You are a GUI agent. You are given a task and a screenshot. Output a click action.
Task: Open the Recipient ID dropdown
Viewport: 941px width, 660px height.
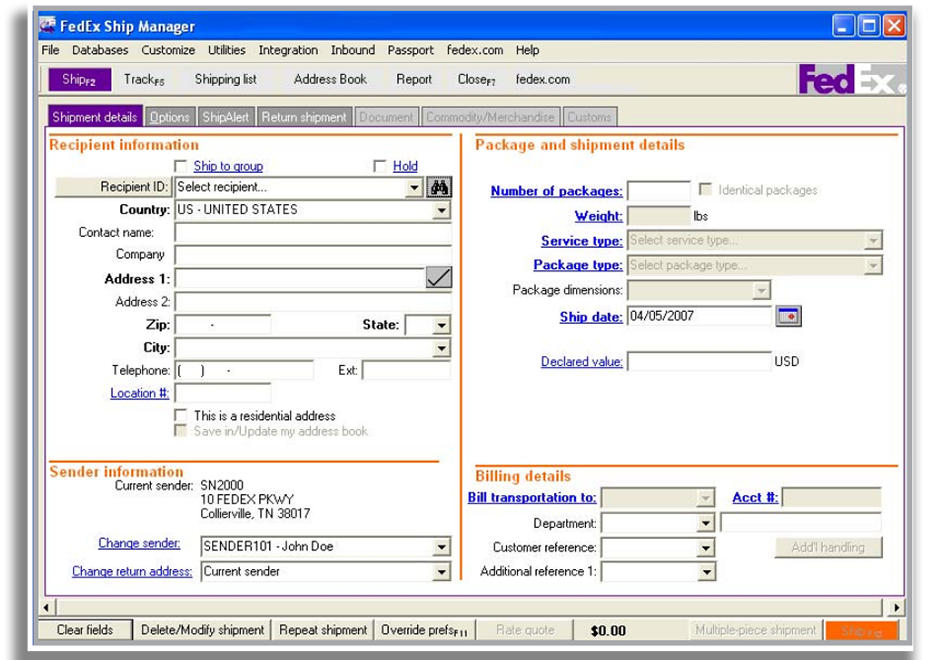coord(413,188)
